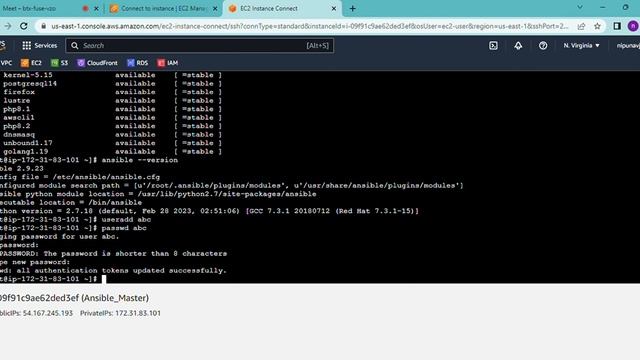
Task: Click the public IP 54.167.245.193
Action: pyautogui.click(x=48, y=313)
